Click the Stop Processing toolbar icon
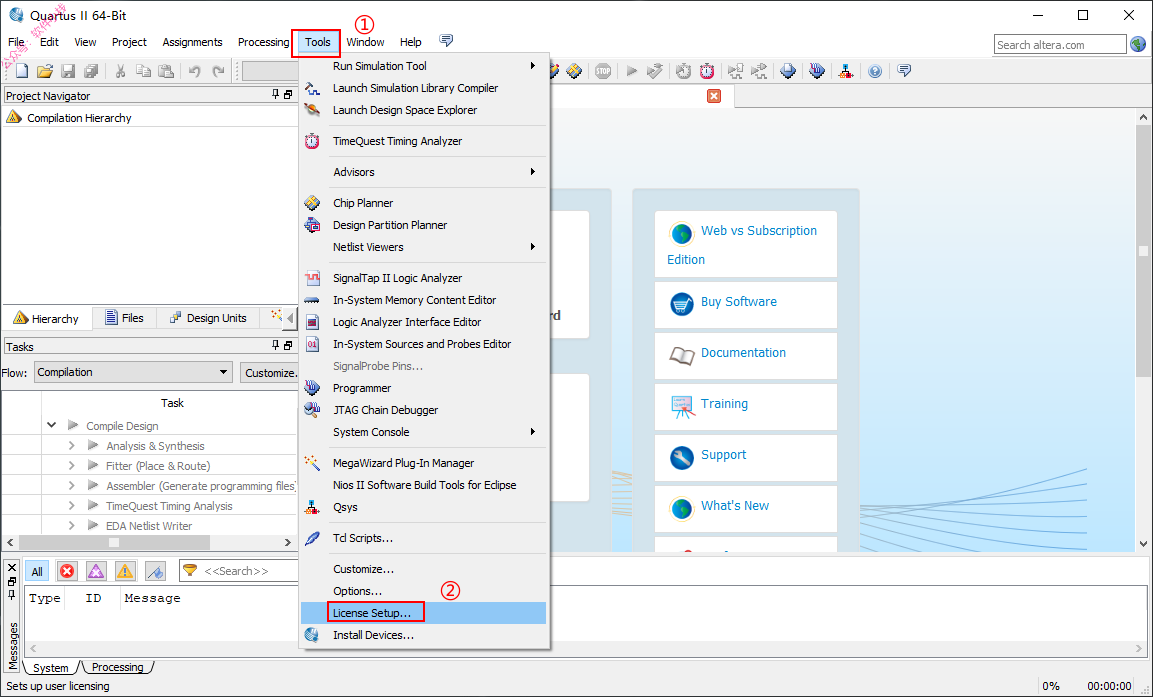 pyautogui.click(x=603, y=71)
